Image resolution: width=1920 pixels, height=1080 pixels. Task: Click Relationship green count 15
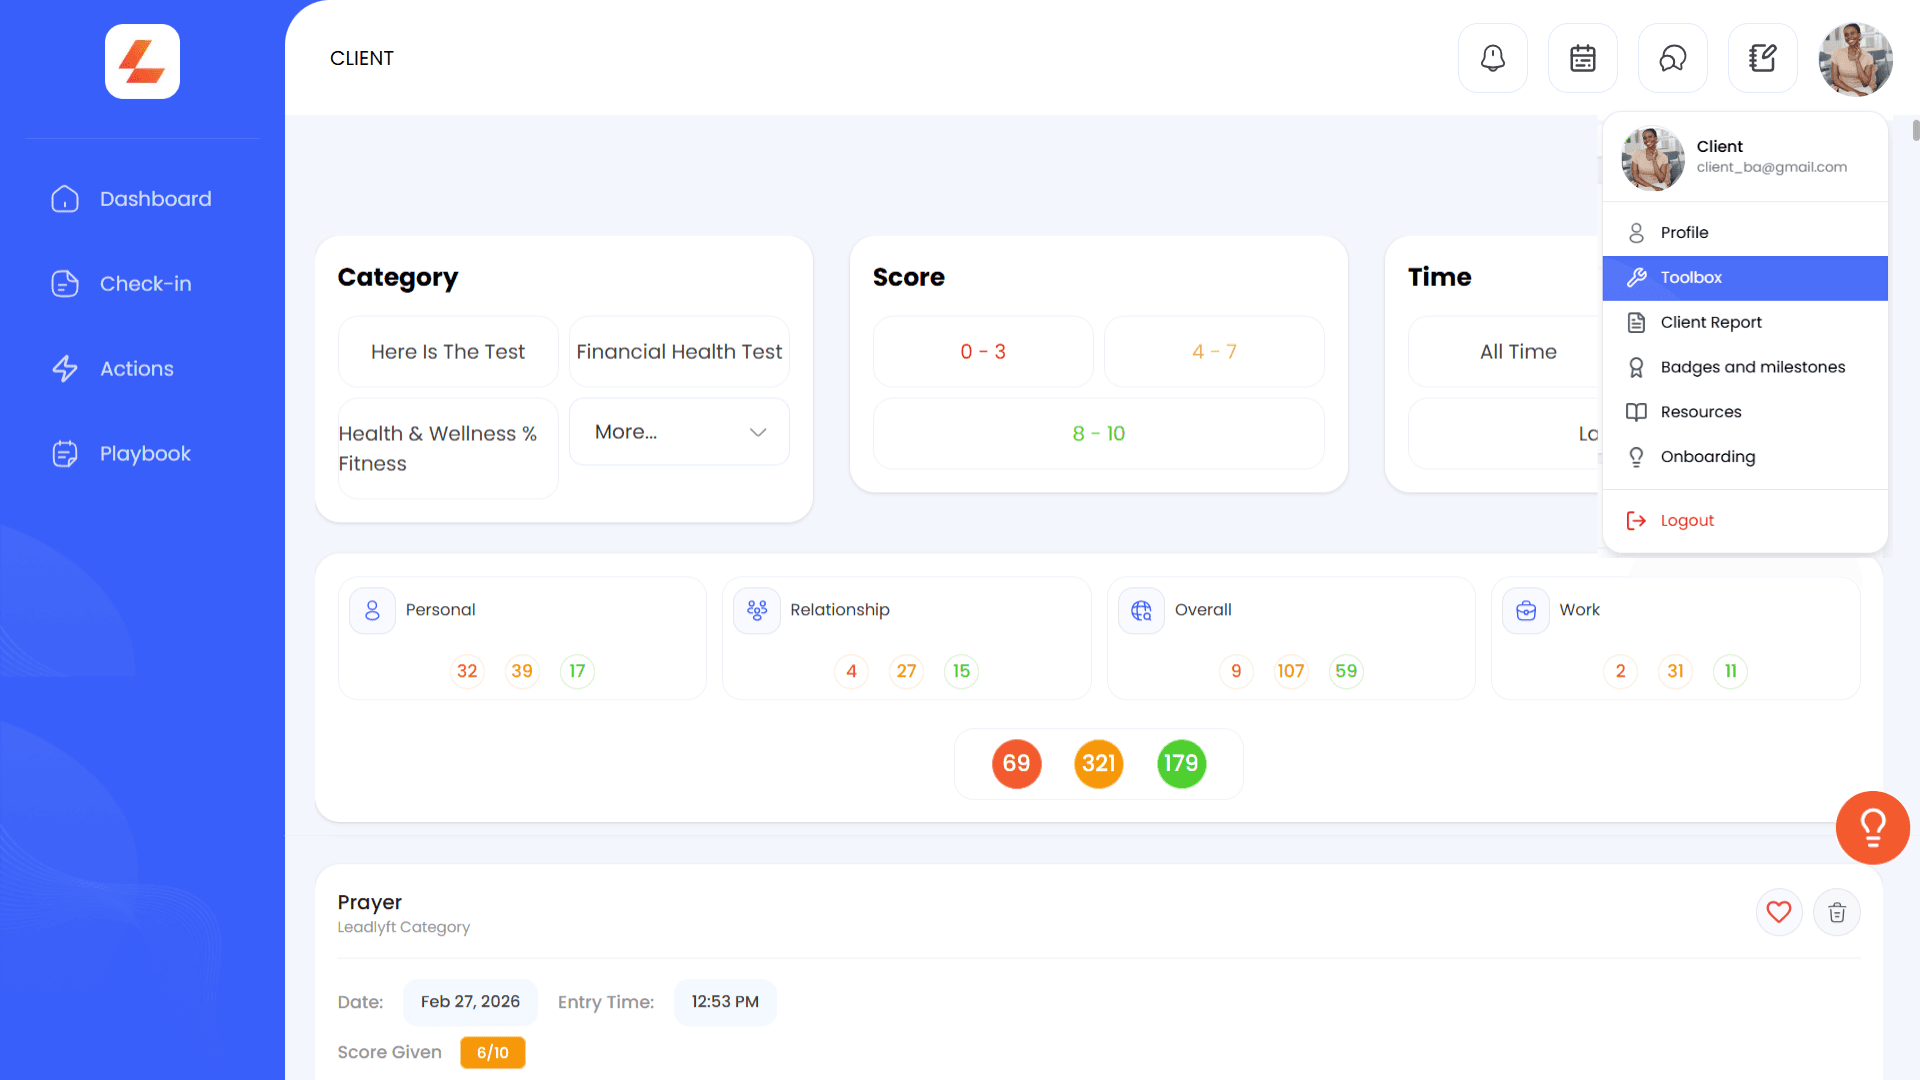[x=961, y=671]
